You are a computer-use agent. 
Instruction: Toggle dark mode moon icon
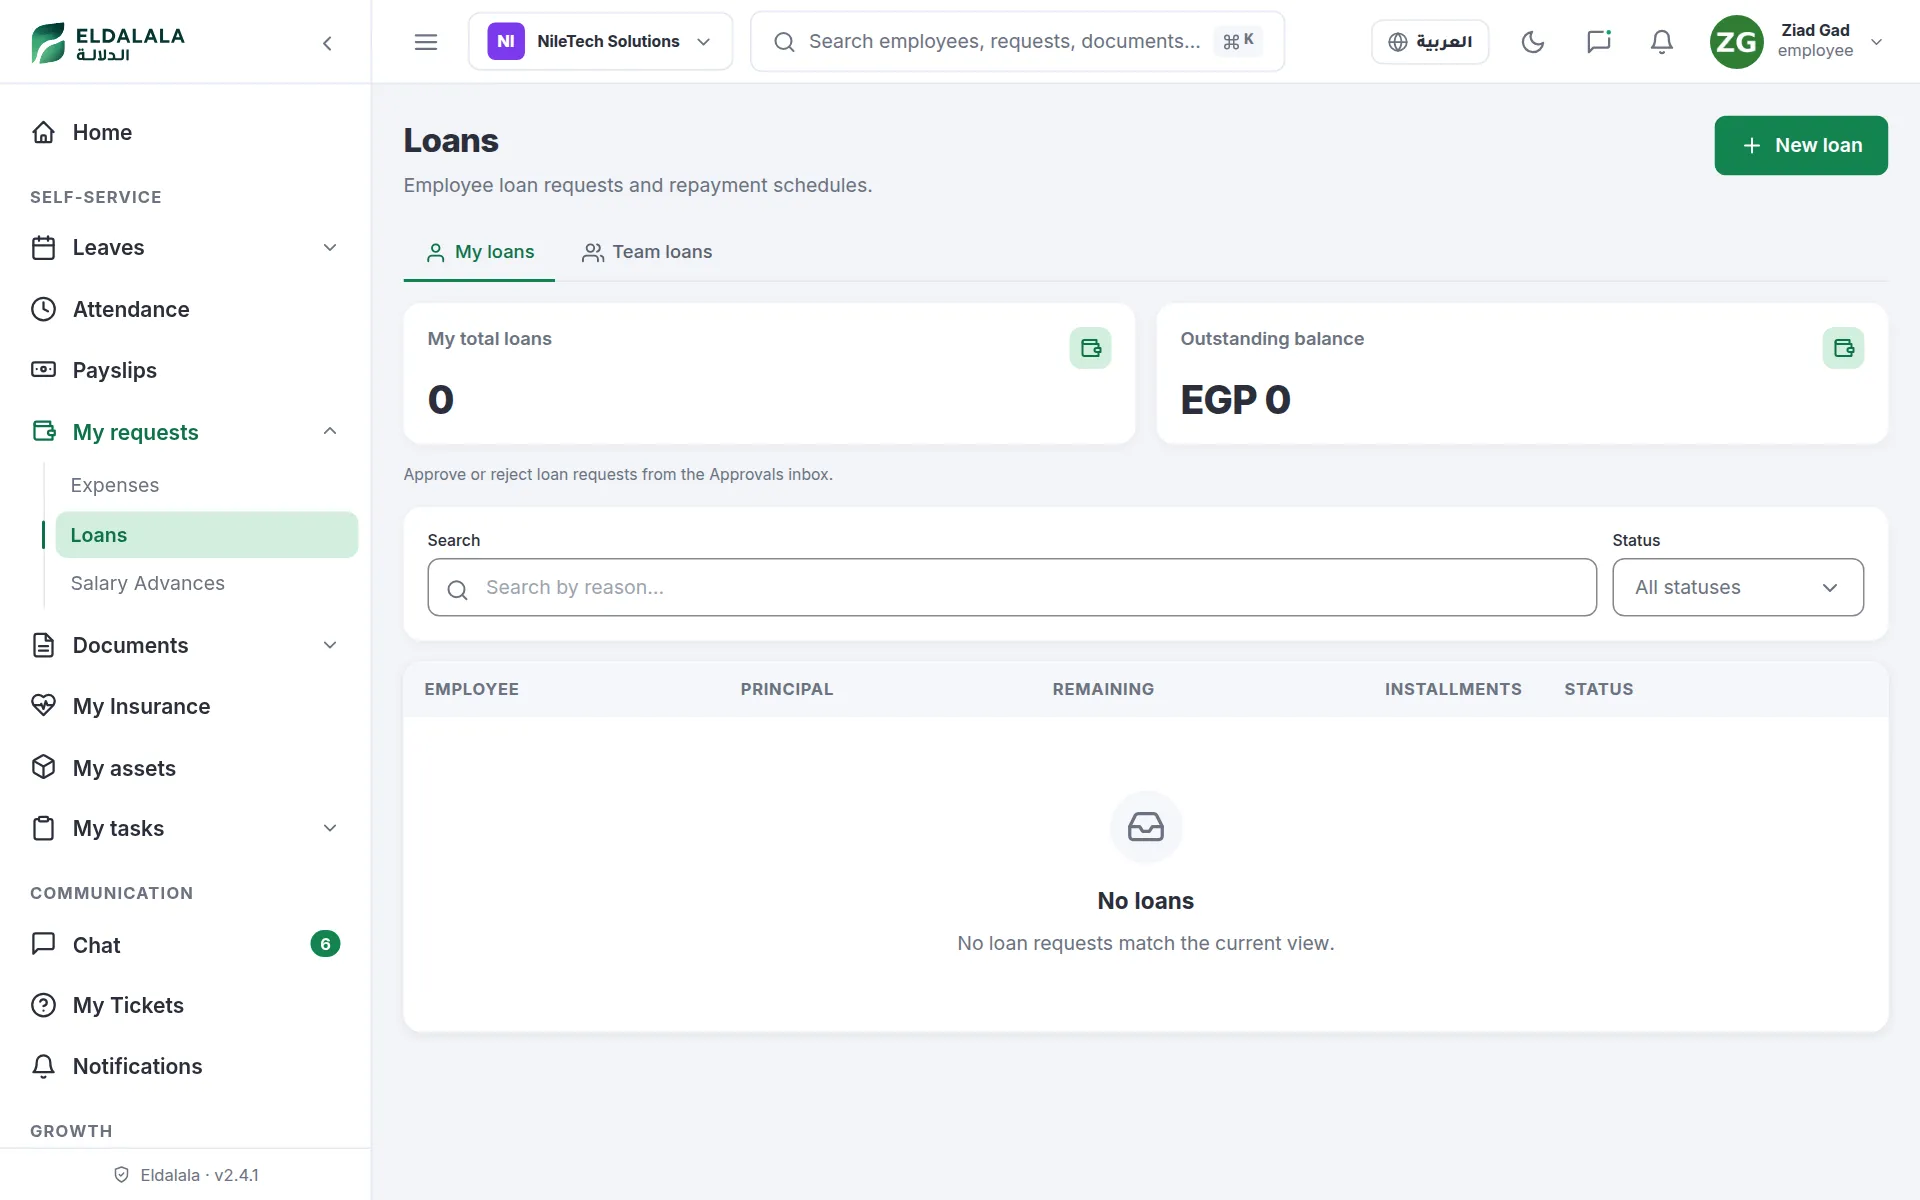pos(1533,42)
